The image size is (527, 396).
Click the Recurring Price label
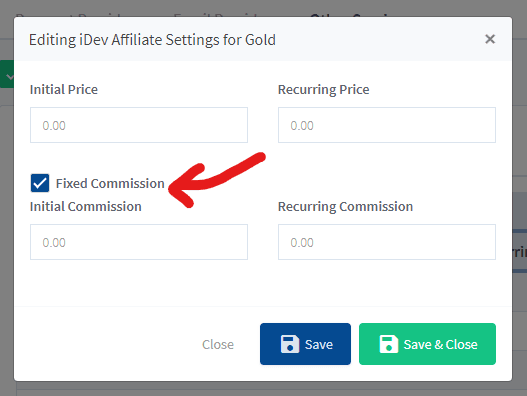coord(323,89)
